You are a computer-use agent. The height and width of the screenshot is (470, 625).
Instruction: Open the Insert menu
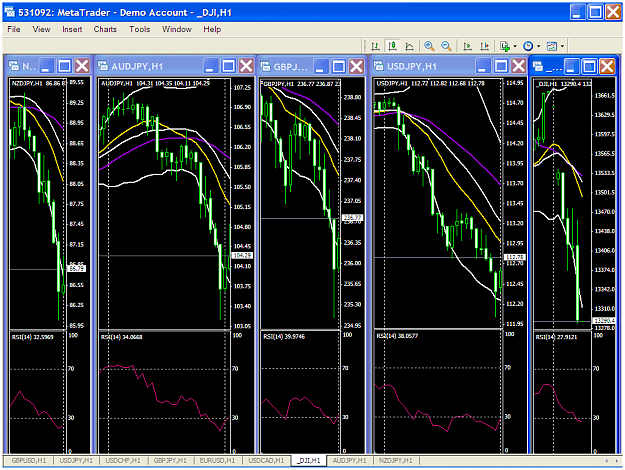point(72,29)
